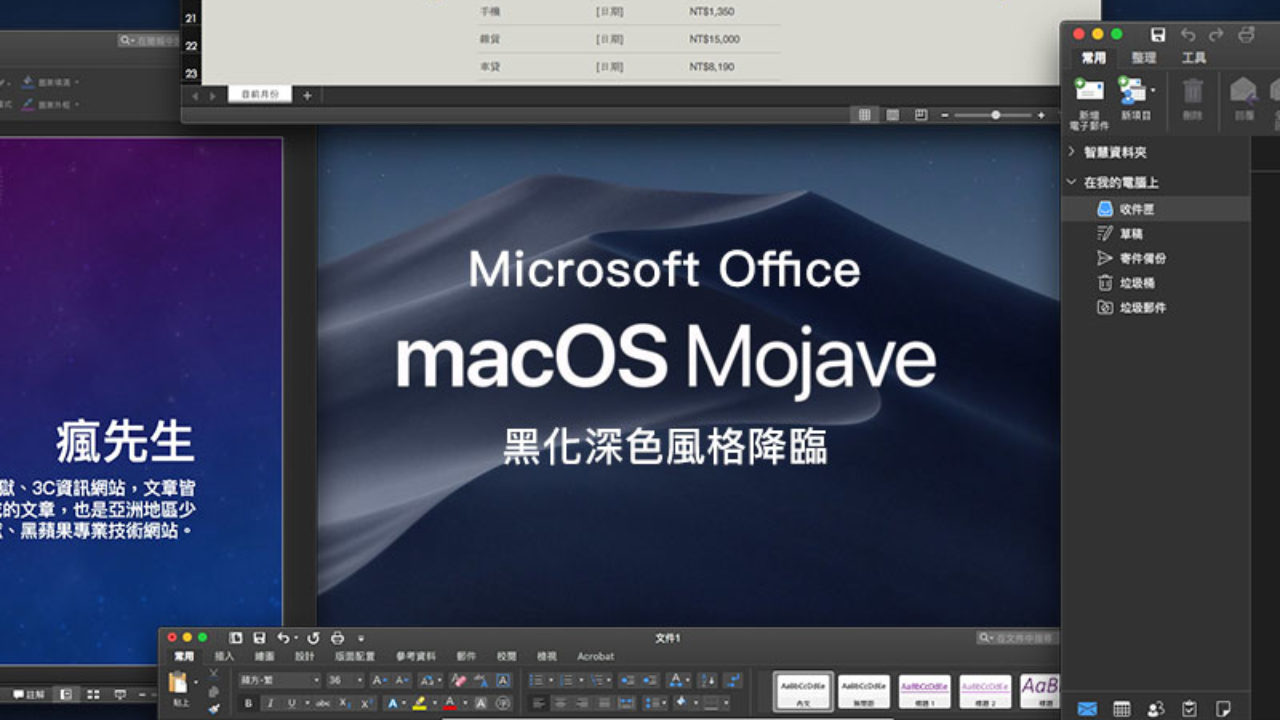The width and height of the screenshot is (1280, 720).
Task: Increase indent in Word paragraph tools
Action: point(650,680)
